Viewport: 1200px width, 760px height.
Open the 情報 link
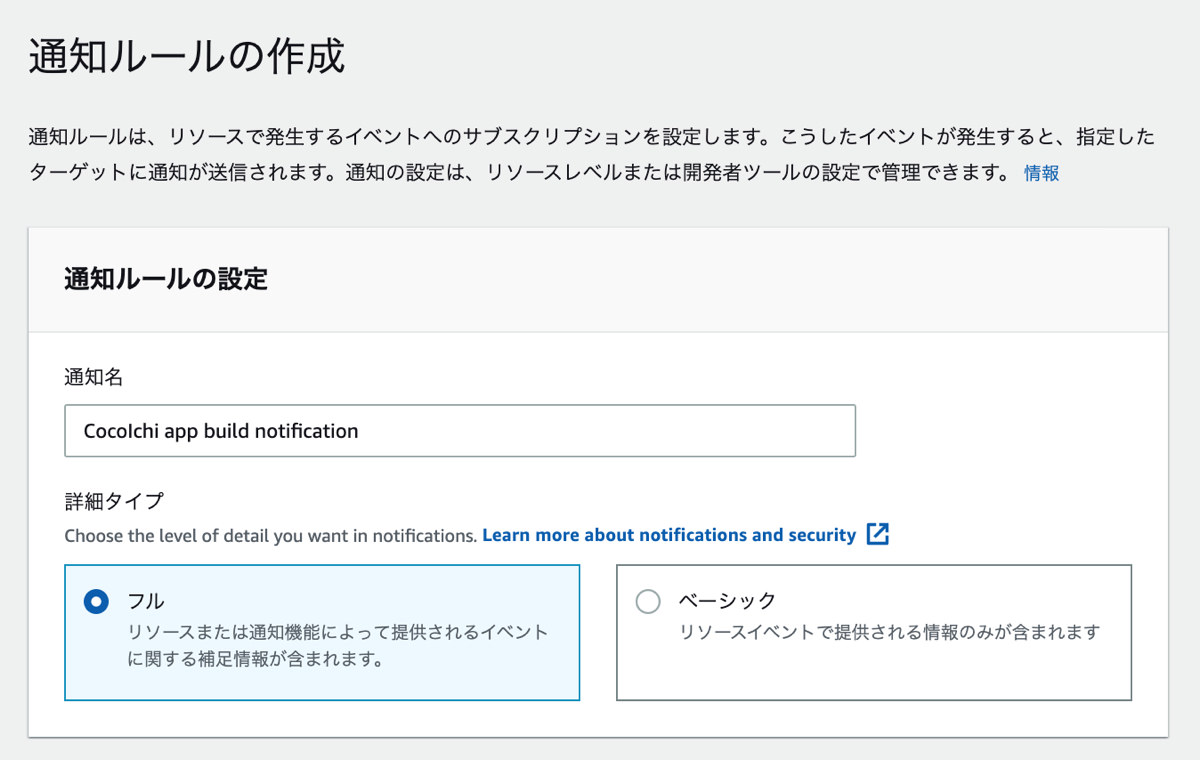1041,172
